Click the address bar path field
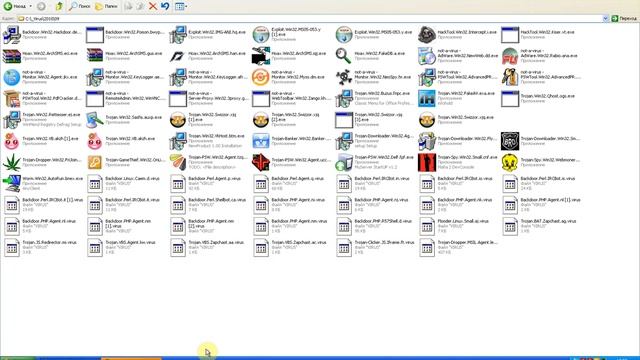Screen dimensions: 640x360 click(x=310, y=18)
